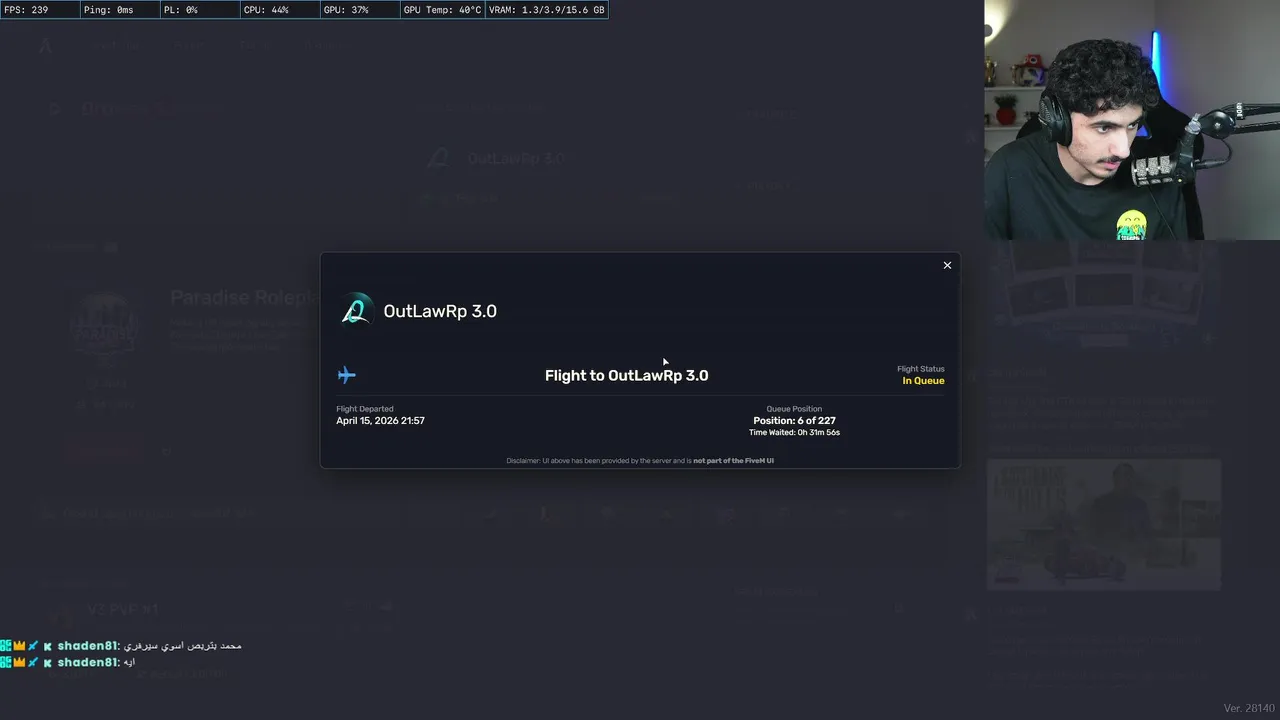The width and height of the screenshot is (1280, 720).
Task: Click the 'FPS: 239' overlay stat
Action: (40, 10)
